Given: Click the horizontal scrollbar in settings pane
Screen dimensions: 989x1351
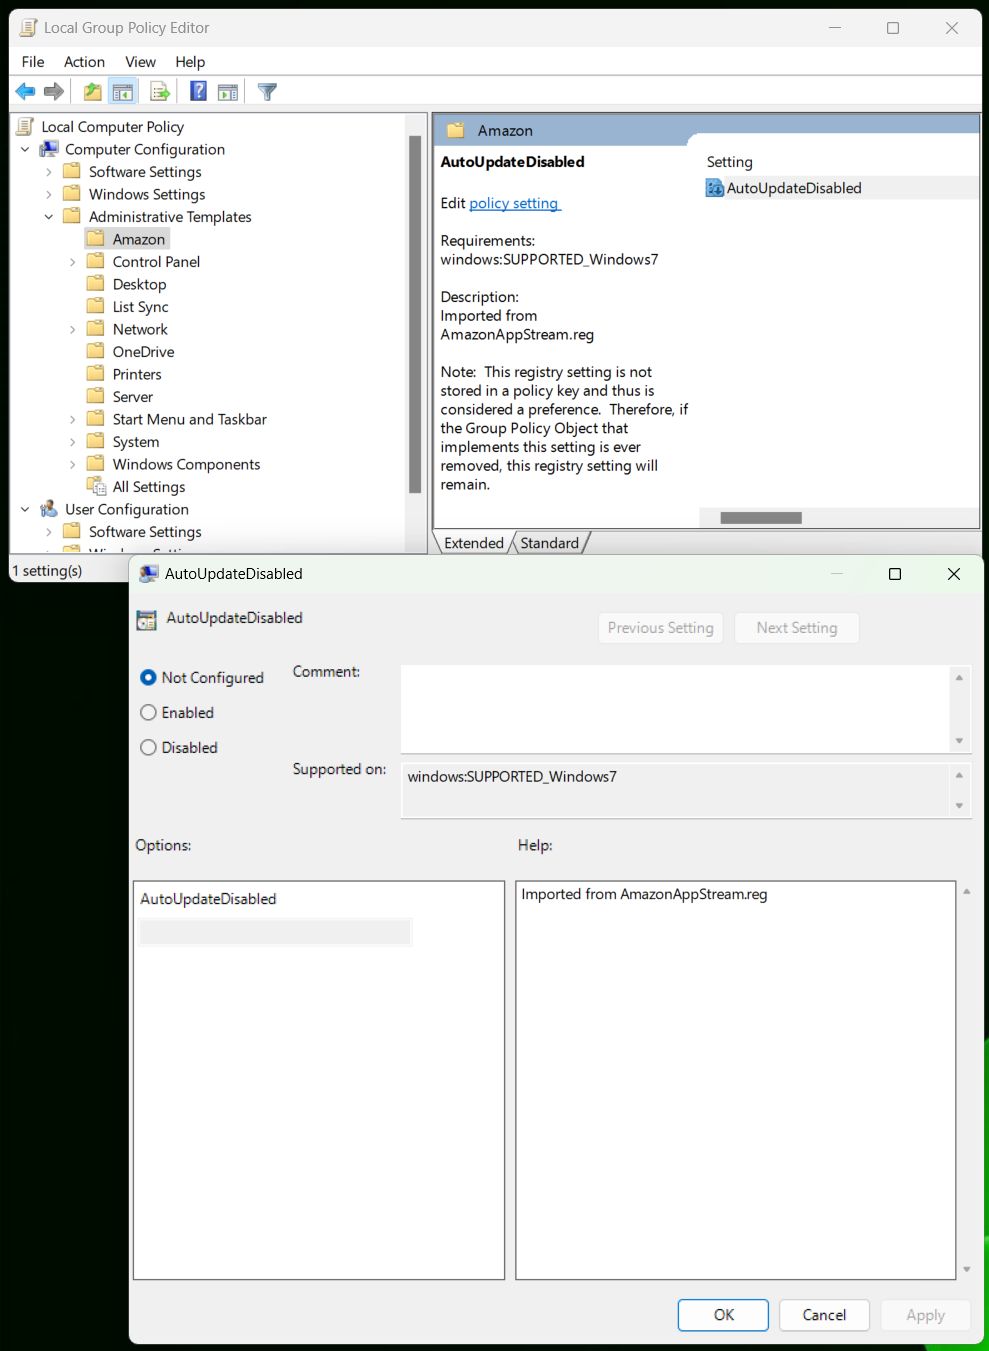Looking at the screenshot, I should click(760, 518).
